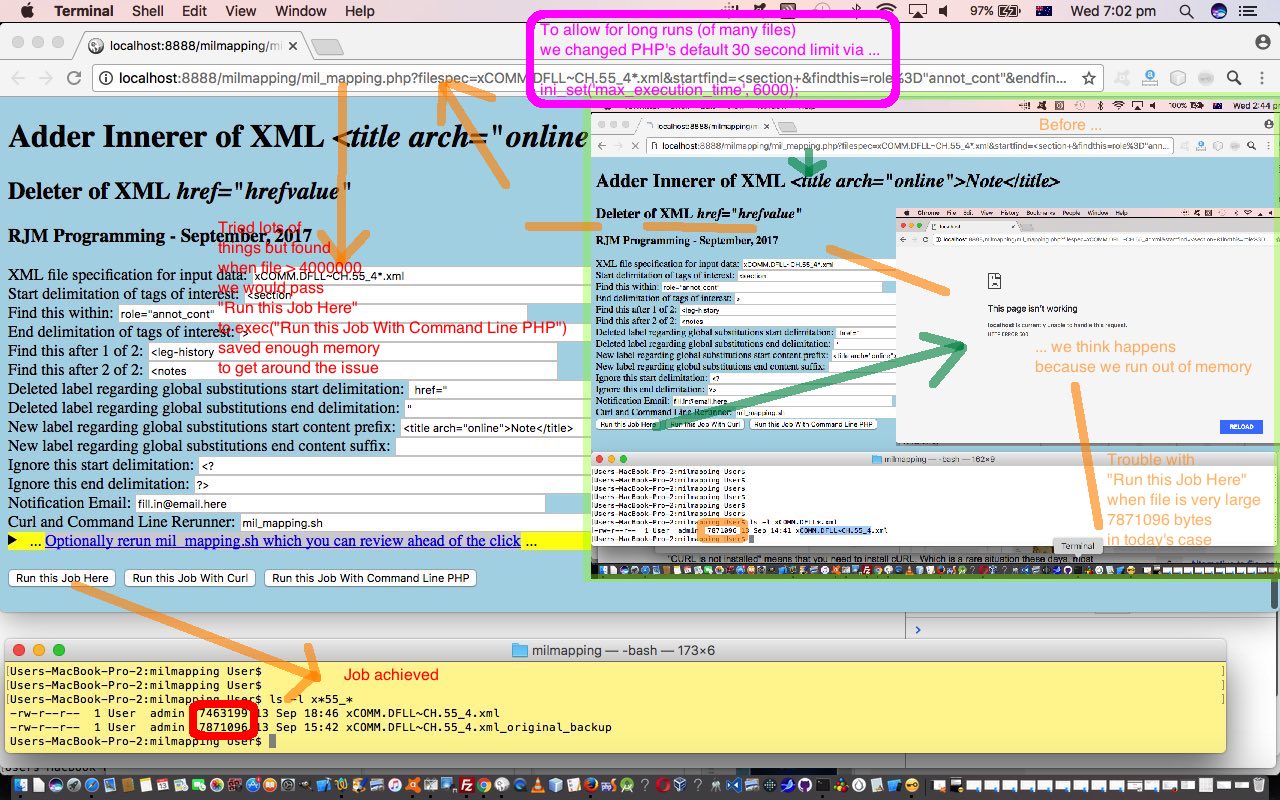This screenshot has width=1280, height=800.
Task: Open the Terminal application menu
Action: pos(84,11)
